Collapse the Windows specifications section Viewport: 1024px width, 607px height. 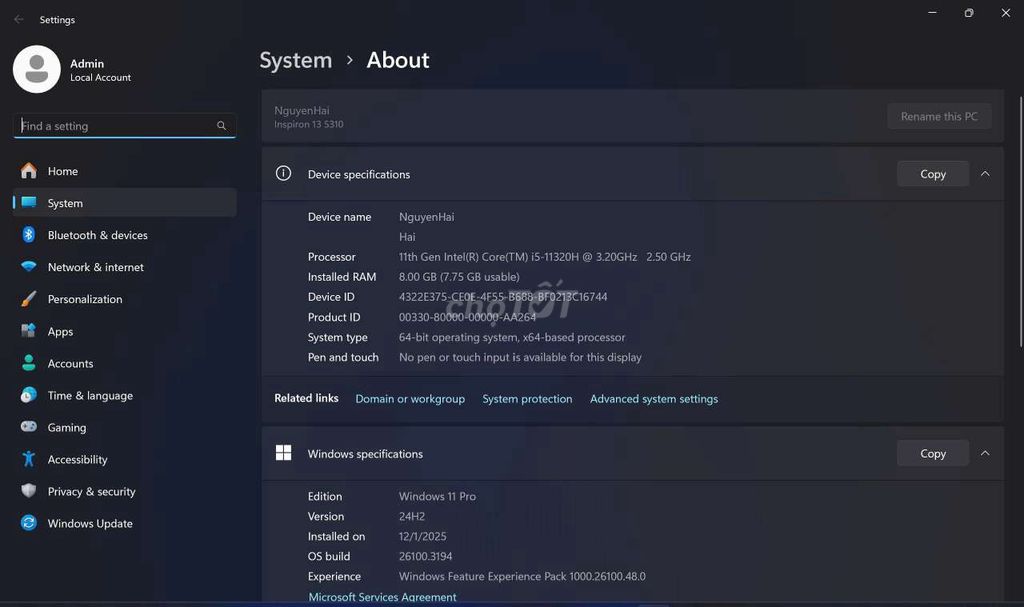pyautogui.click(x=985, y=453)
